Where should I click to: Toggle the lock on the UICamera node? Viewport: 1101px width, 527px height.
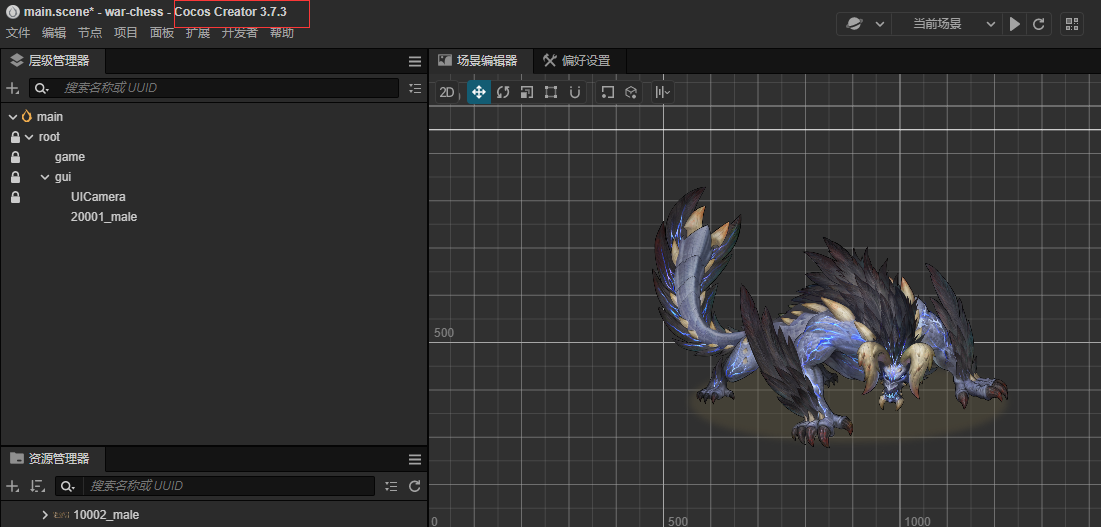(x=15, y=197)
